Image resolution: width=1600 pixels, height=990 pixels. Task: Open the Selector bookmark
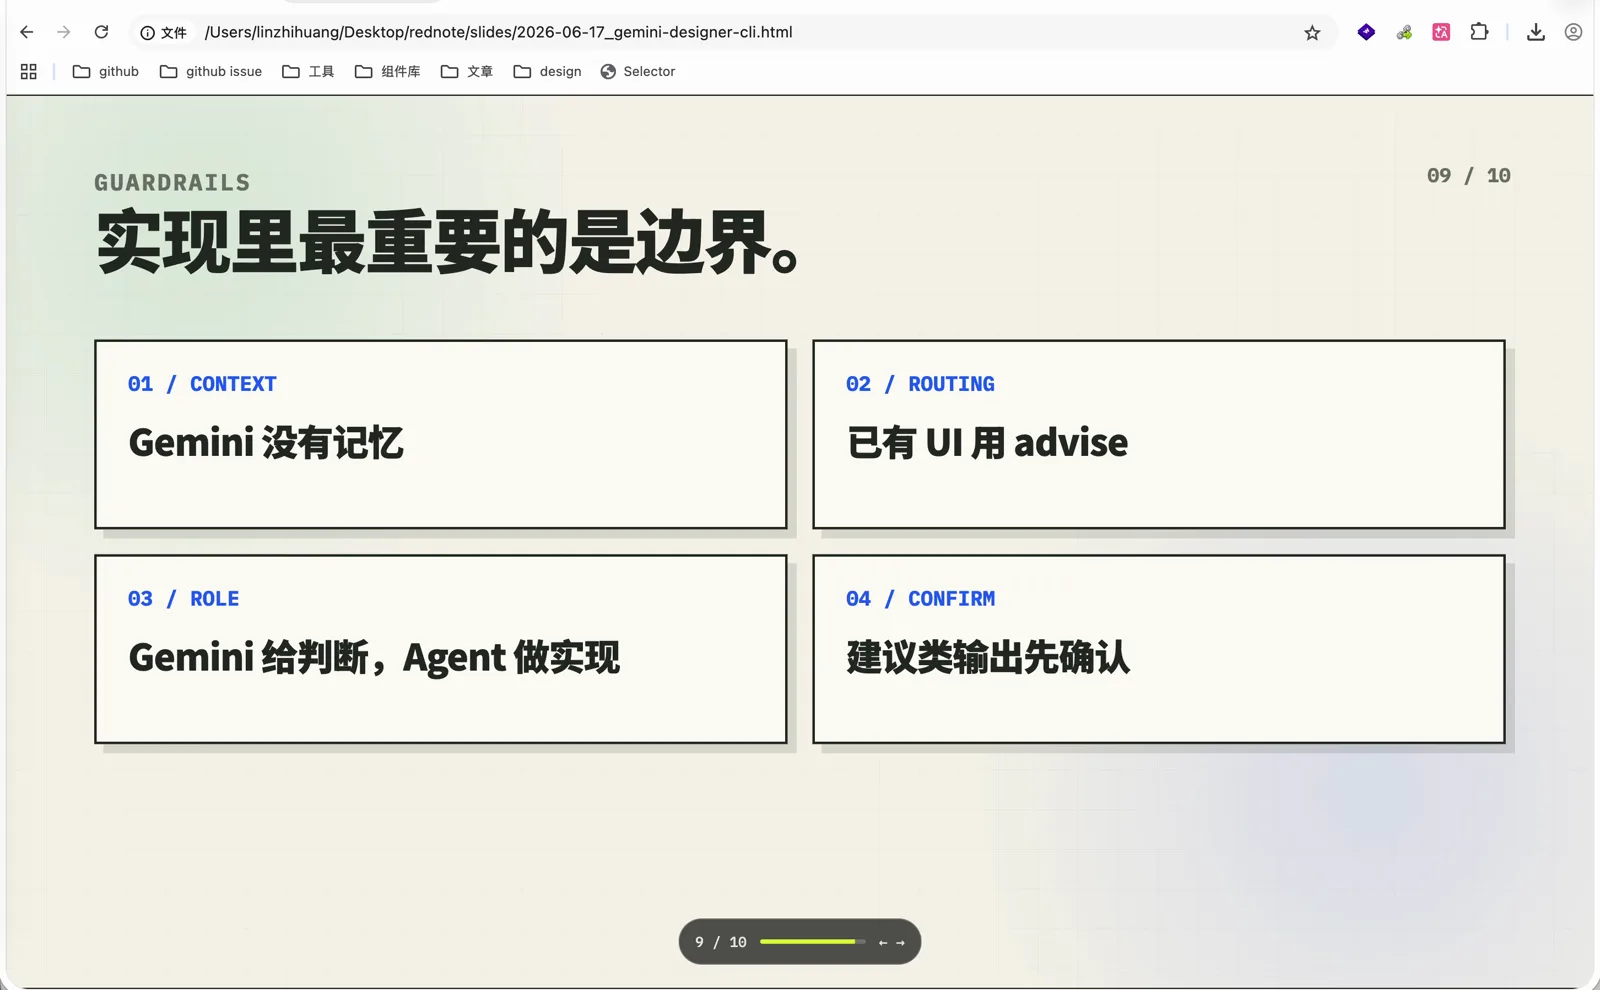638,71
